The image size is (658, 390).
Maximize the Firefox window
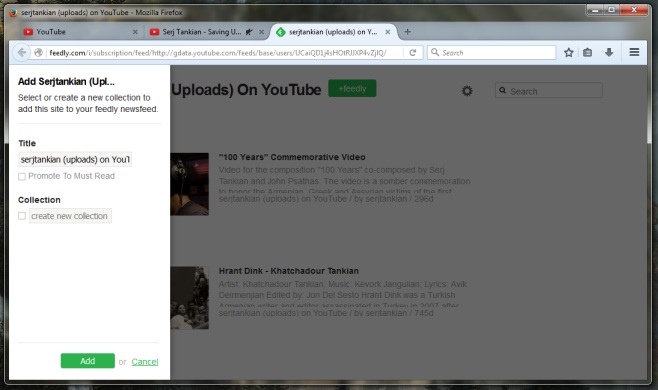tap(611, 10)
